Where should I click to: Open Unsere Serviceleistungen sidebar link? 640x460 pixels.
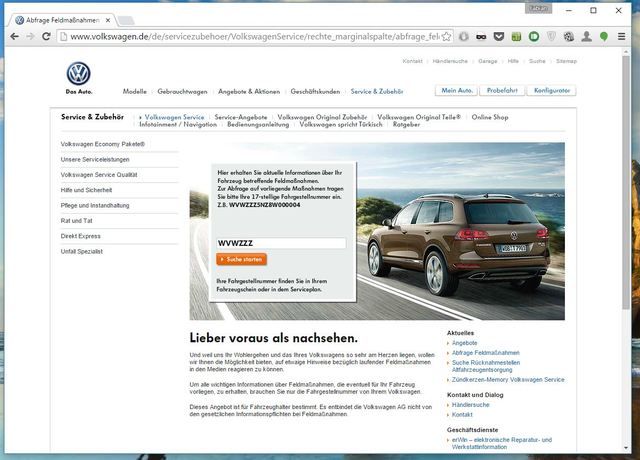point(95,160)
